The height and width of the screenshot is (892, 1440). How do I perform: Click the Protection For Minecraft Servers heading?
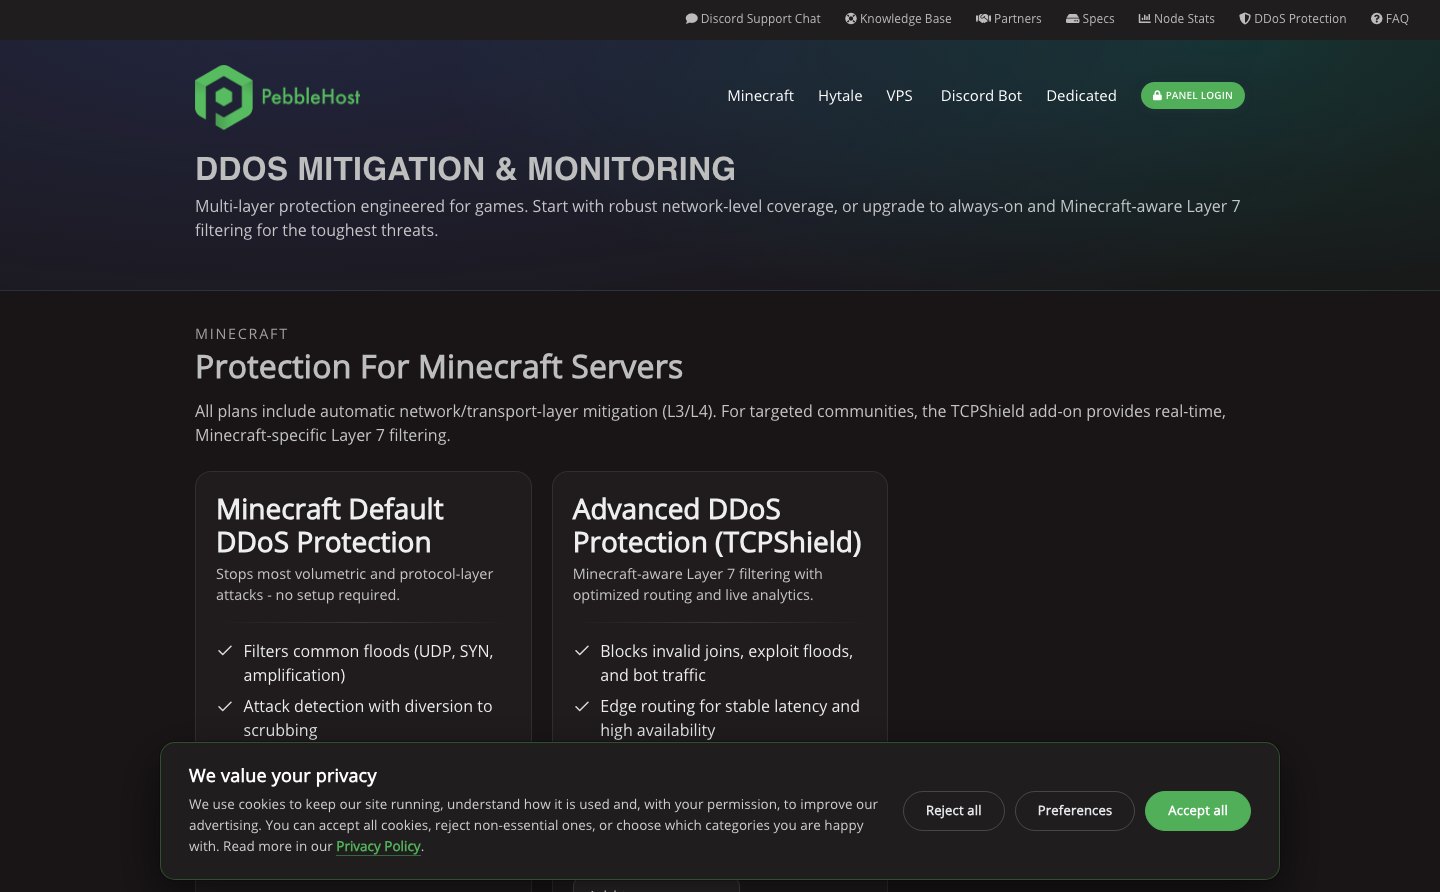tap(439, 367)
